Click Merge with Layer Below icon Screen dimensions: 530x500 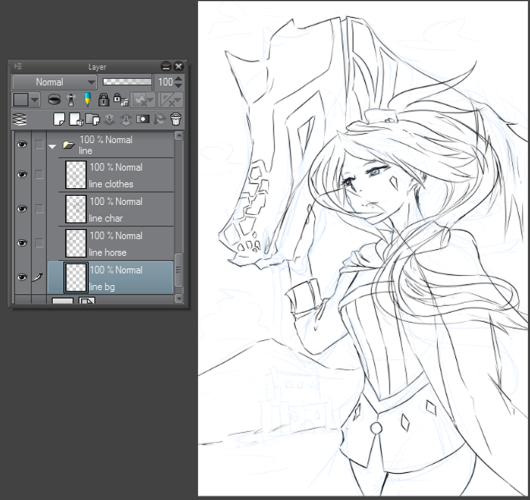(x=126, y=119)
